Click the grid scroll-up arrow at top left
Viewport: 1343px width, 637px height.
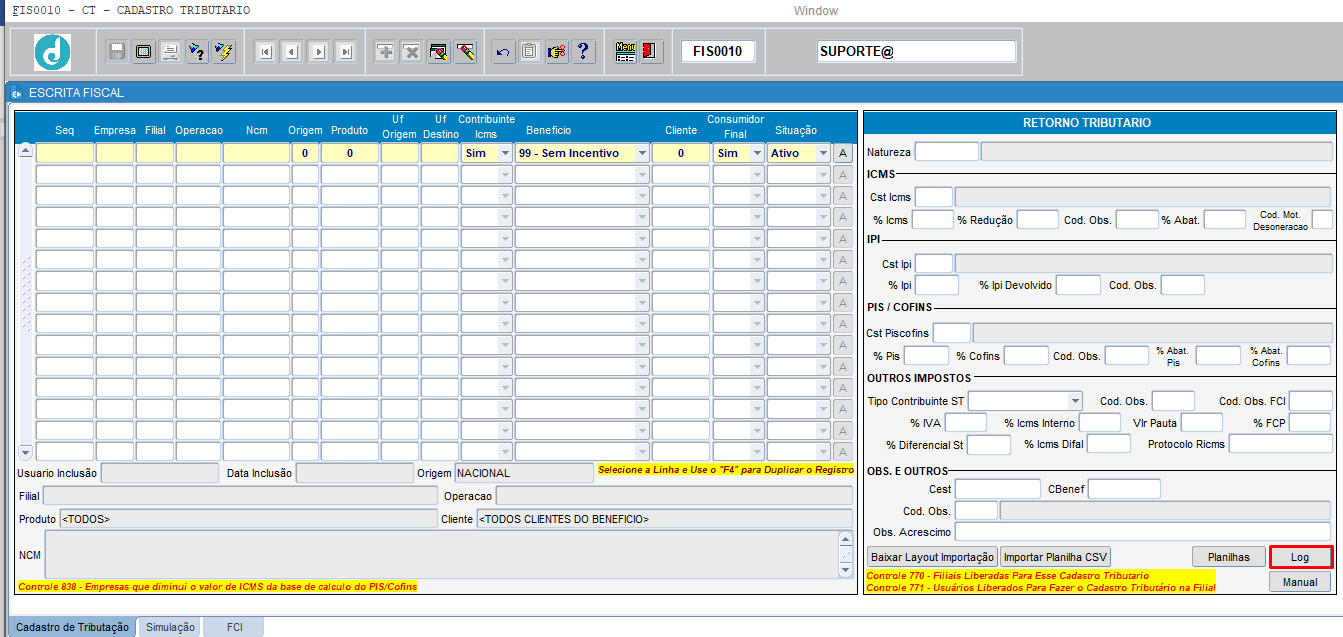[26, 150]
